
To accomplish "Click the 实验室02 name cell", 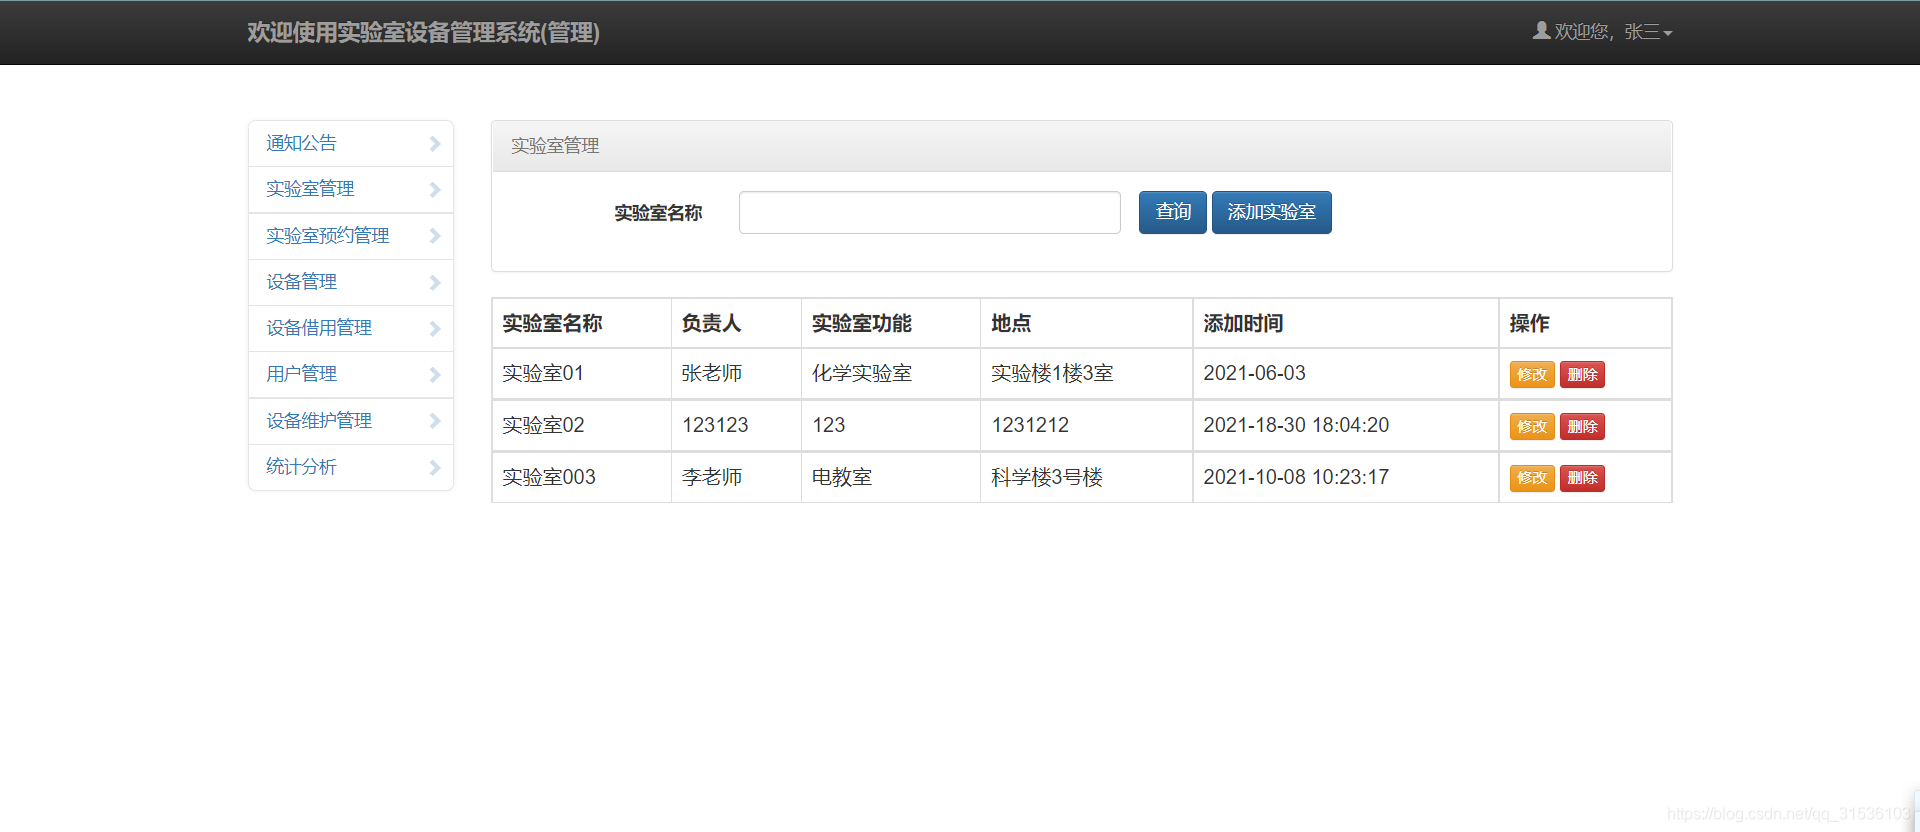I will point(581,426).
